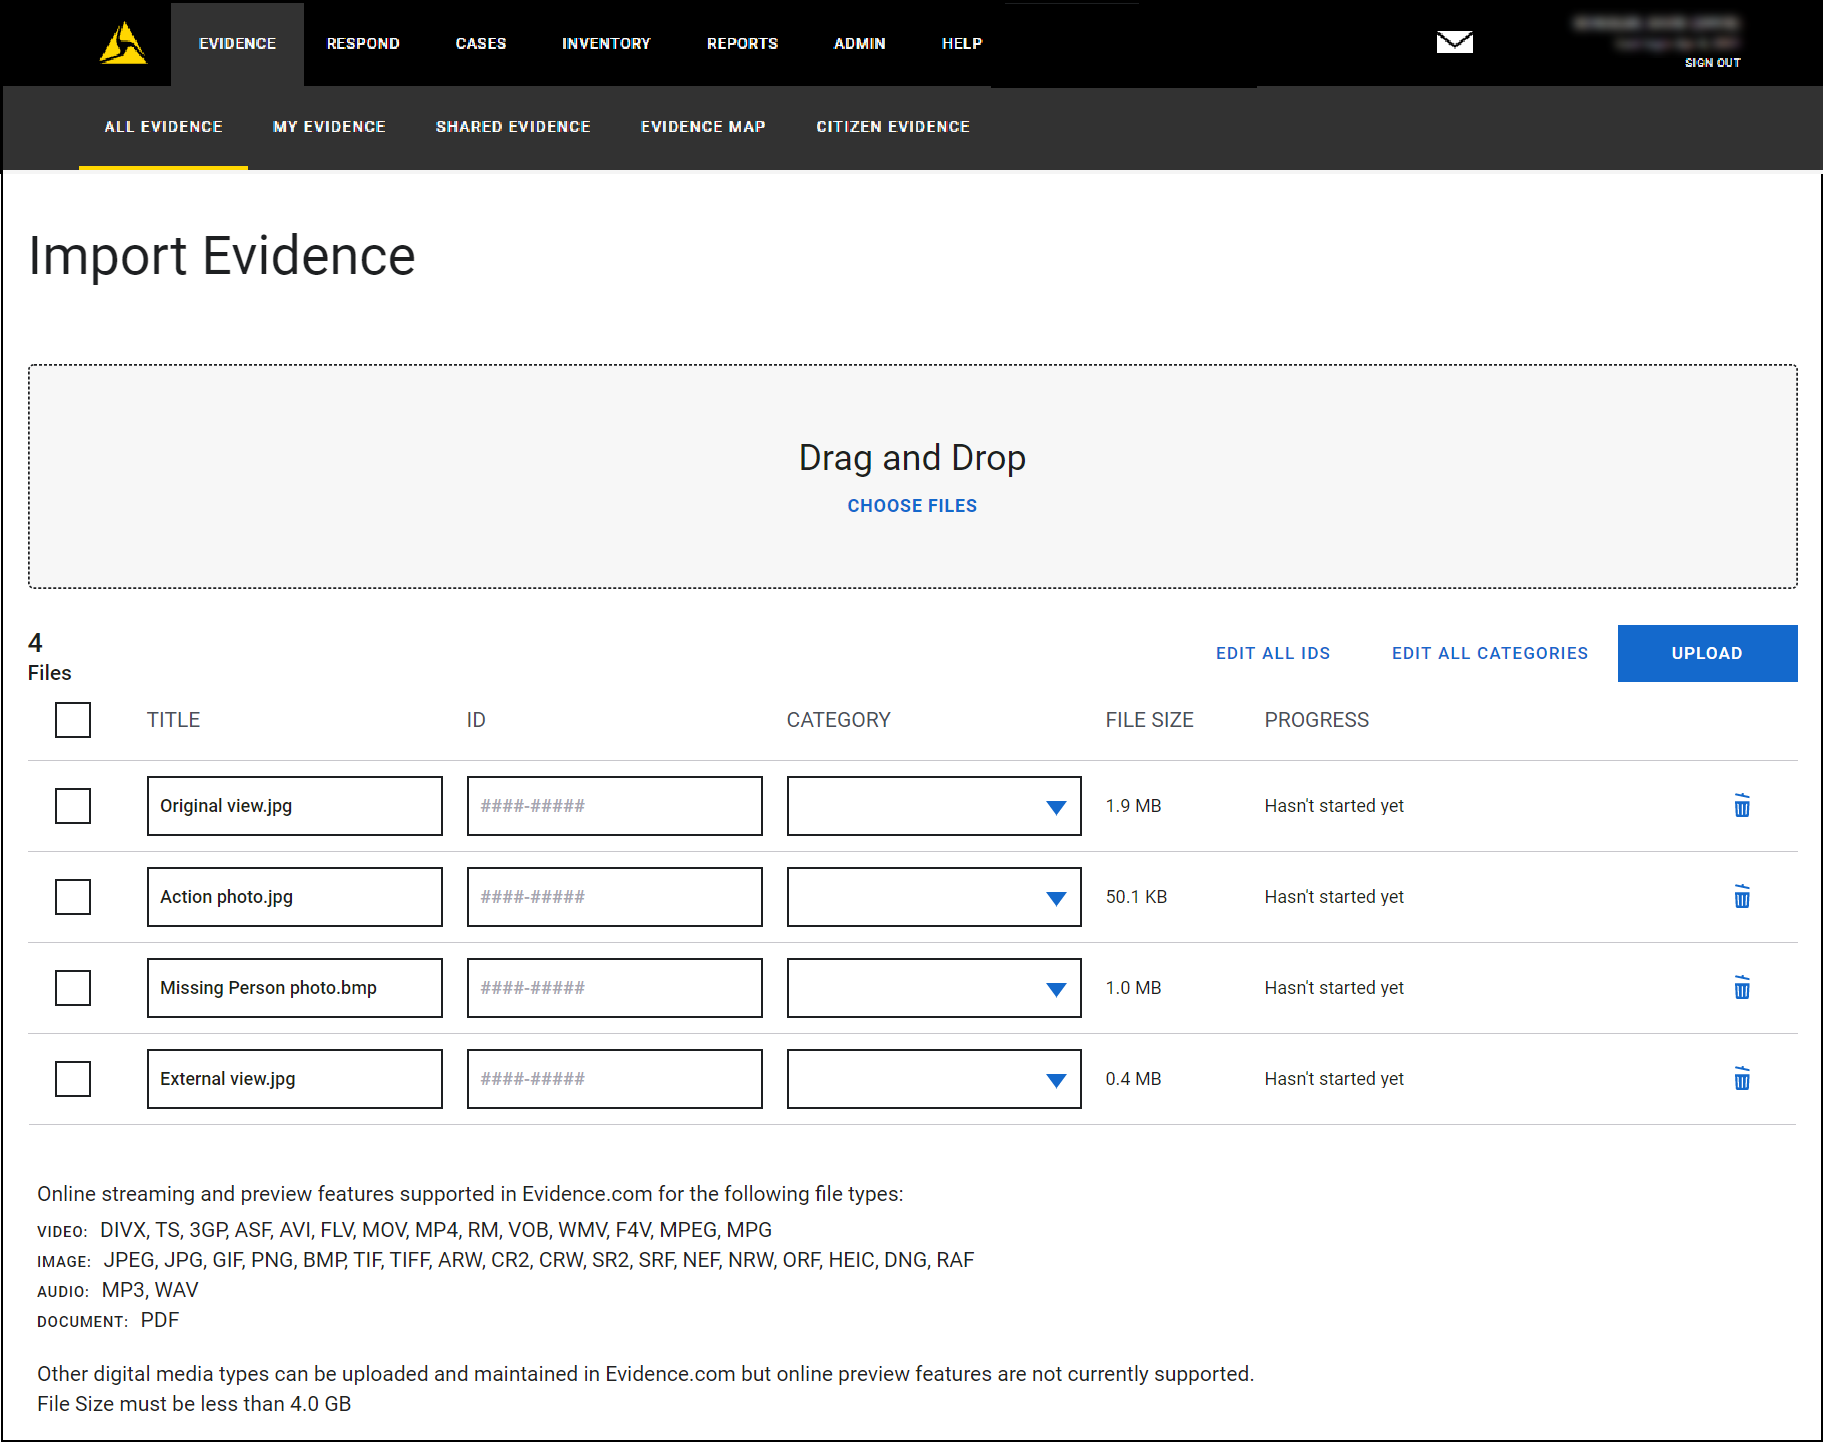Switch to the Shared Evidence tab
The image size is (1823, 1442).
coord(513,127)
